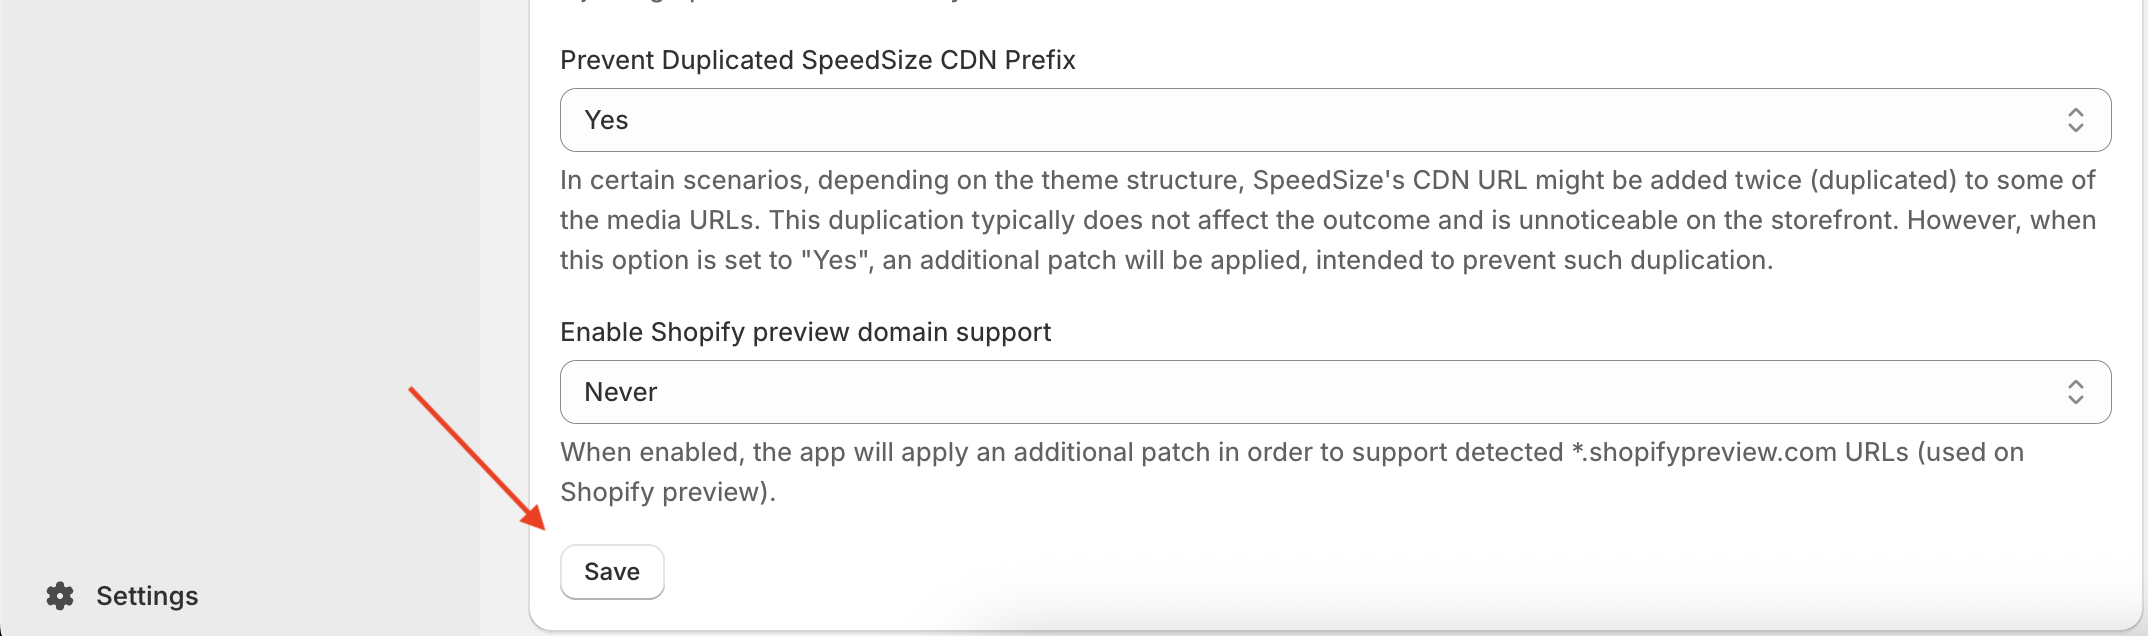
Task: Click the *.shopifypreview.com text
Action: (1703, 452)
